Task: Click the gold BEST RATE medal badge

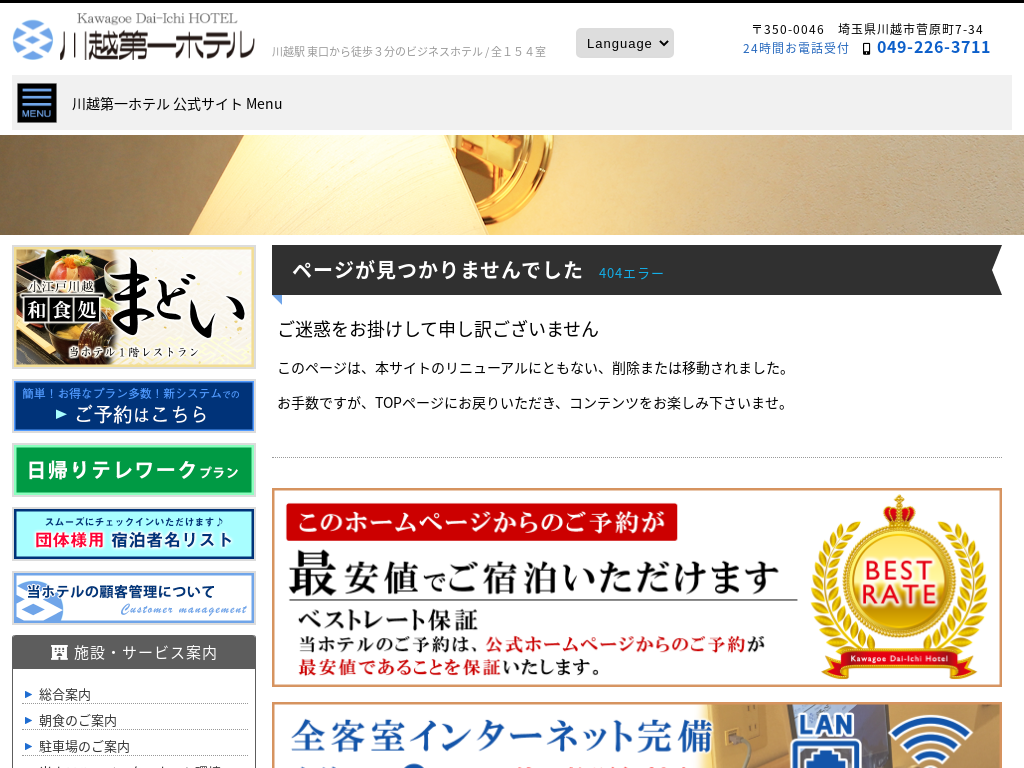Action: [x=899, y=587]
